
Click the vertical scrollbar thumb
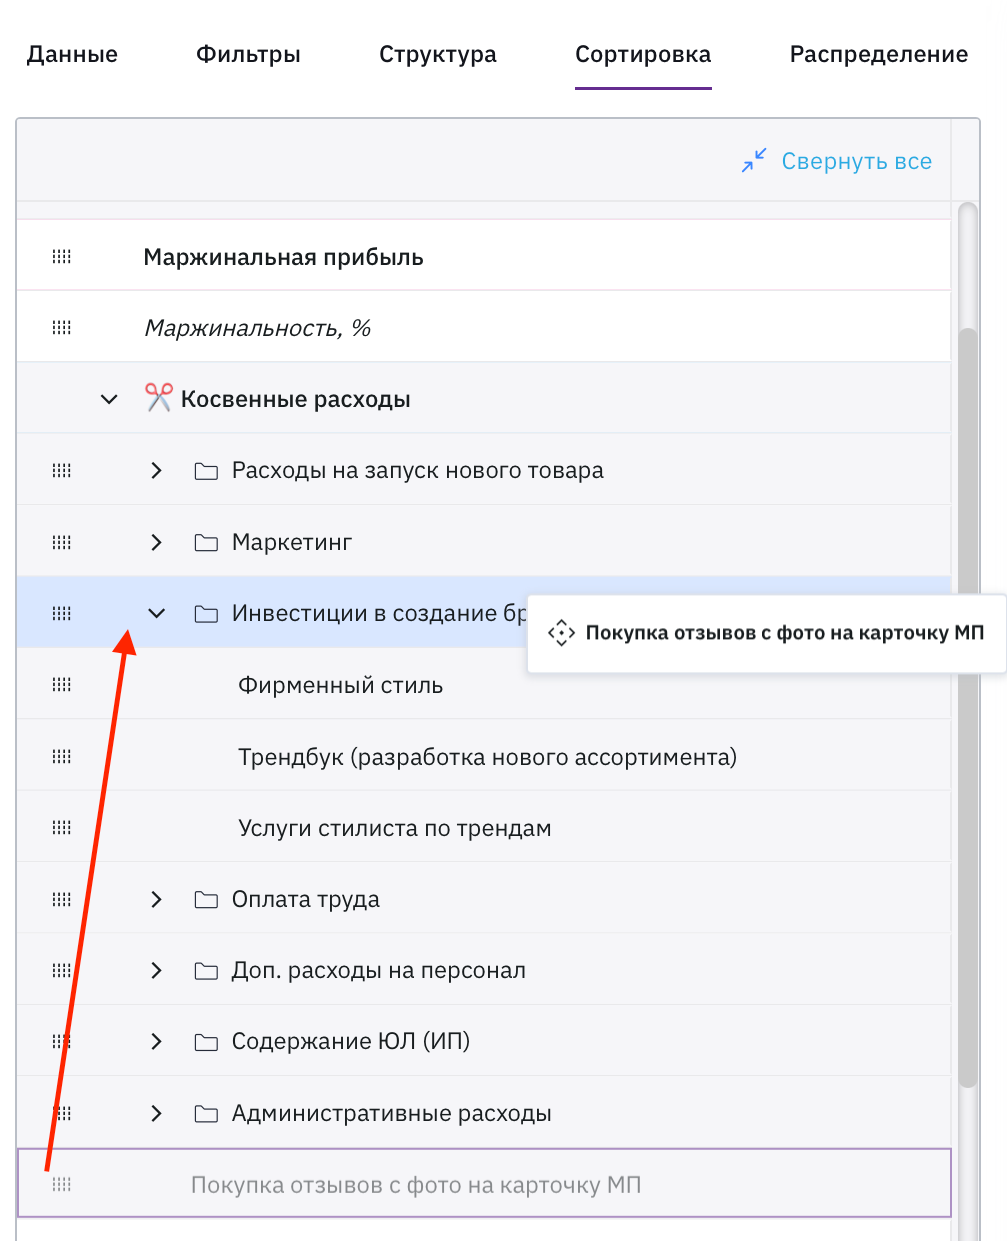pyautogui.click(x=966, y=700)
